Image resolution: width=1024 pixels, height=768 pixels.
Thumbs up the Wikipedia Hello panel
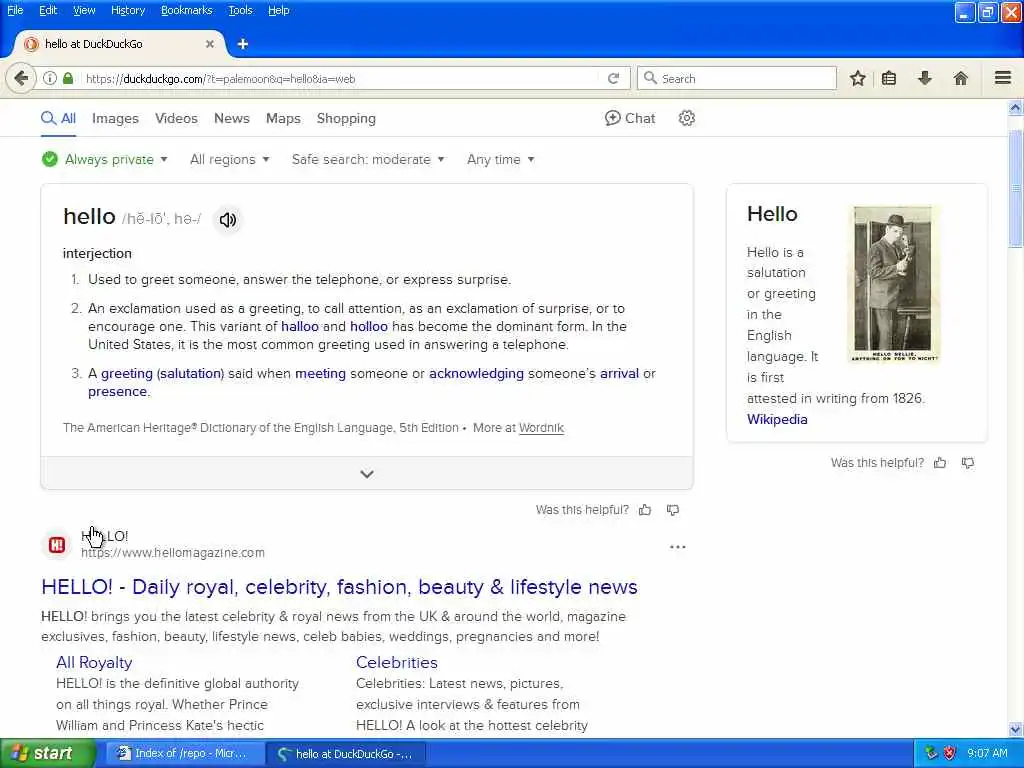point(940,463)
